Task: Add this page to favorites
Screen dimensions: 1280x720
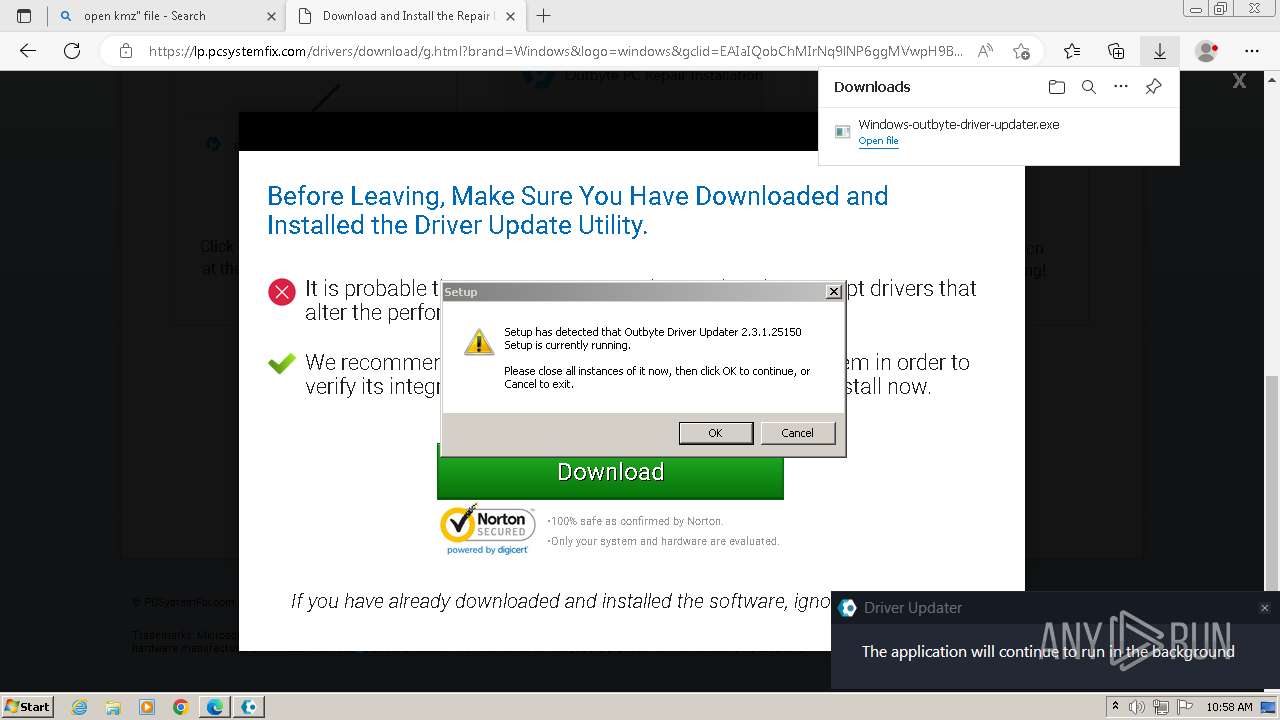Action: [x=1021, y=51]
